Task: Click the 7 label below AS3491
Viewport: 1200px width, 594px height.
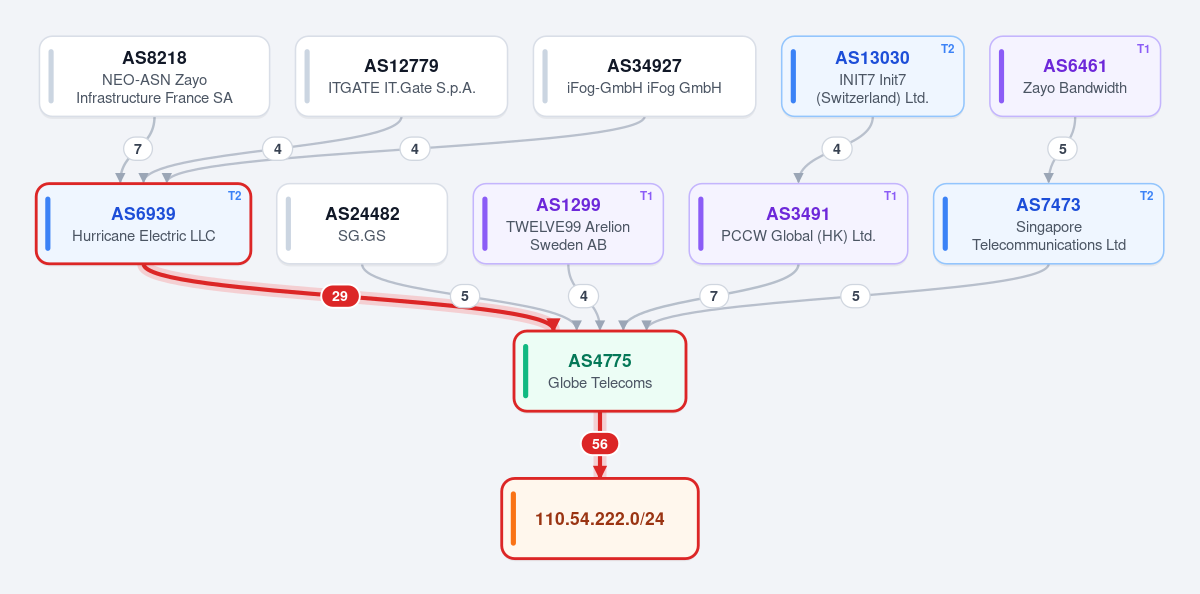Action: tap(713, 296)
